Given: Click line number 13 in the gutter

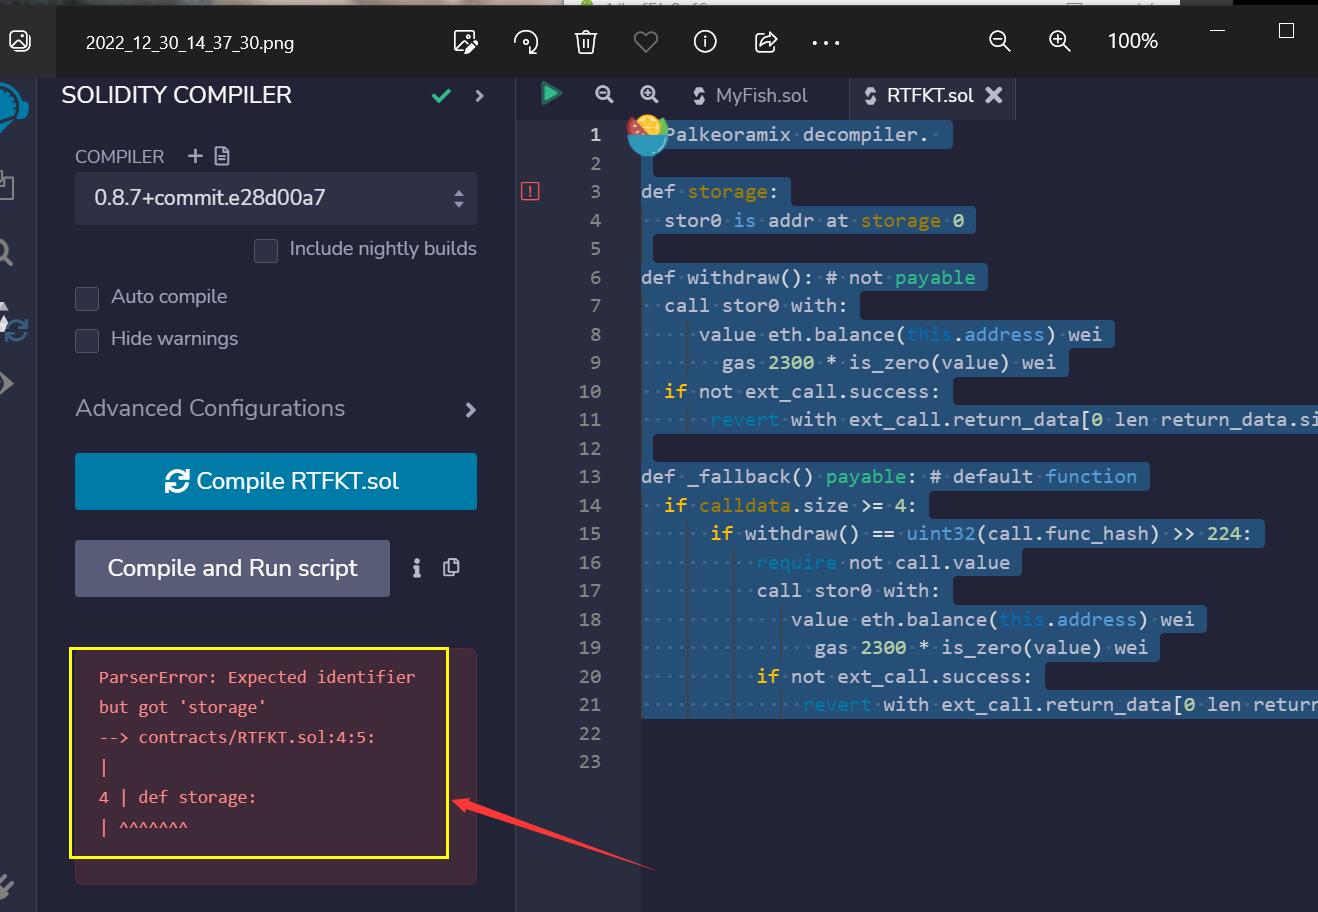Looking at the screenshot, I should [x=590, y=477].
